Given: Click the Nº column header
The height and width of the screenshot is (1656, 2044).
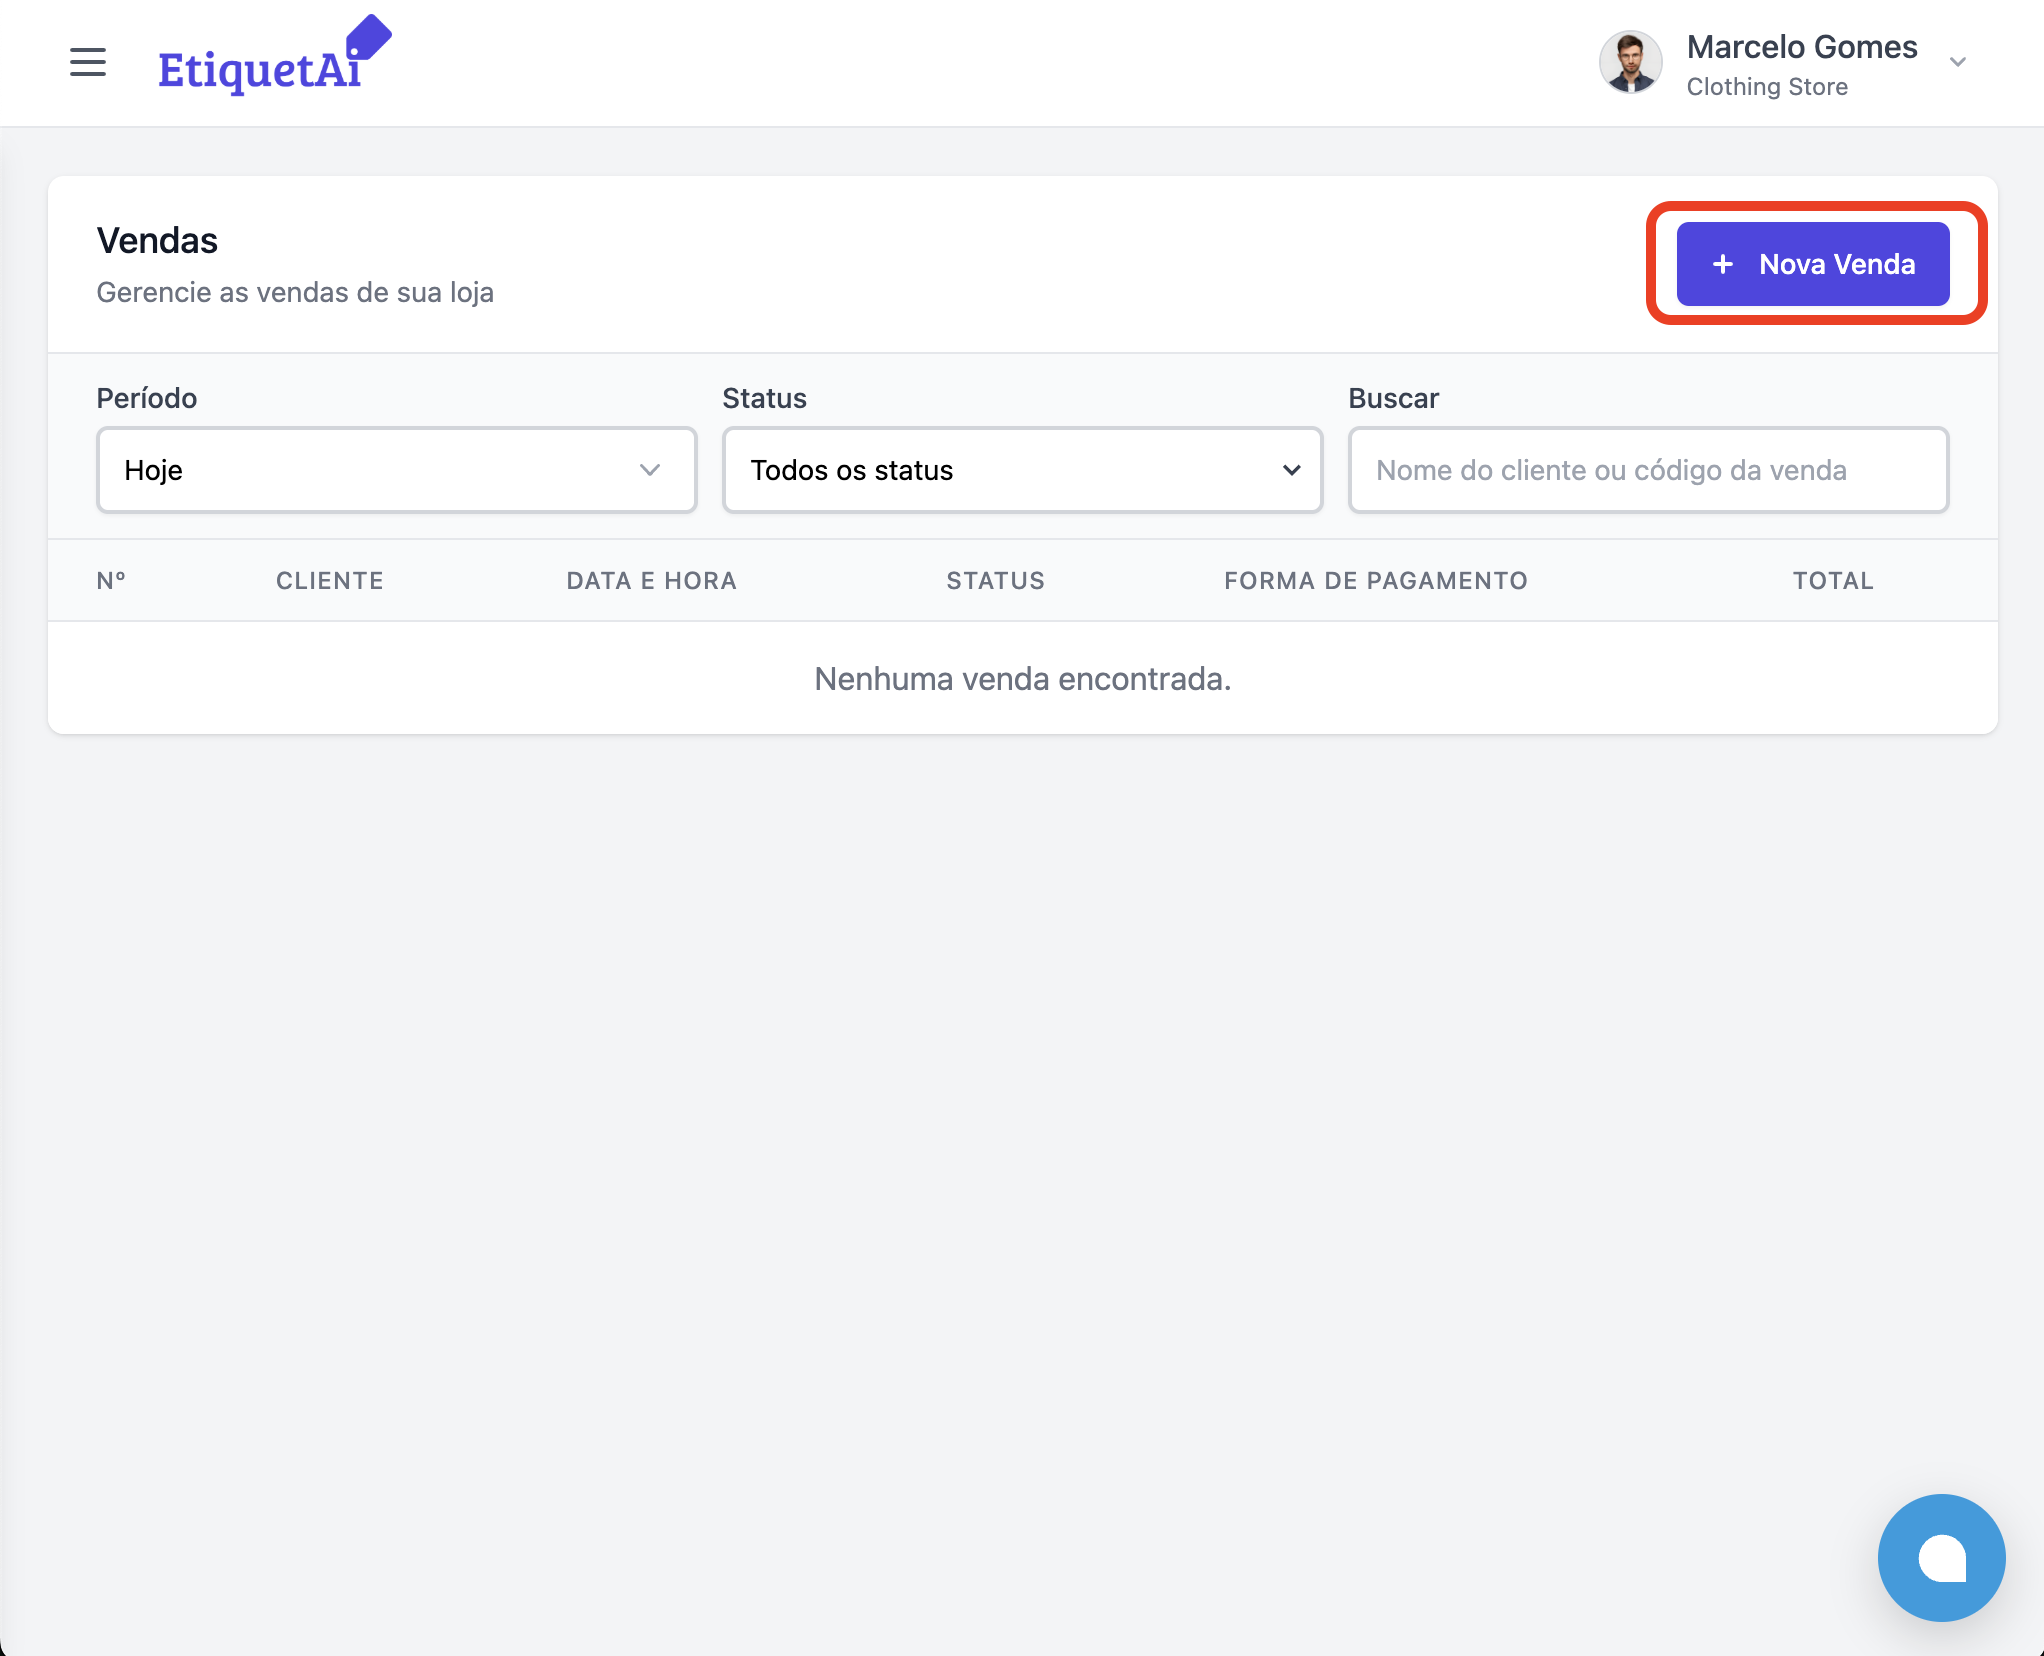Looking at the screenshot, I should point(111,581).
